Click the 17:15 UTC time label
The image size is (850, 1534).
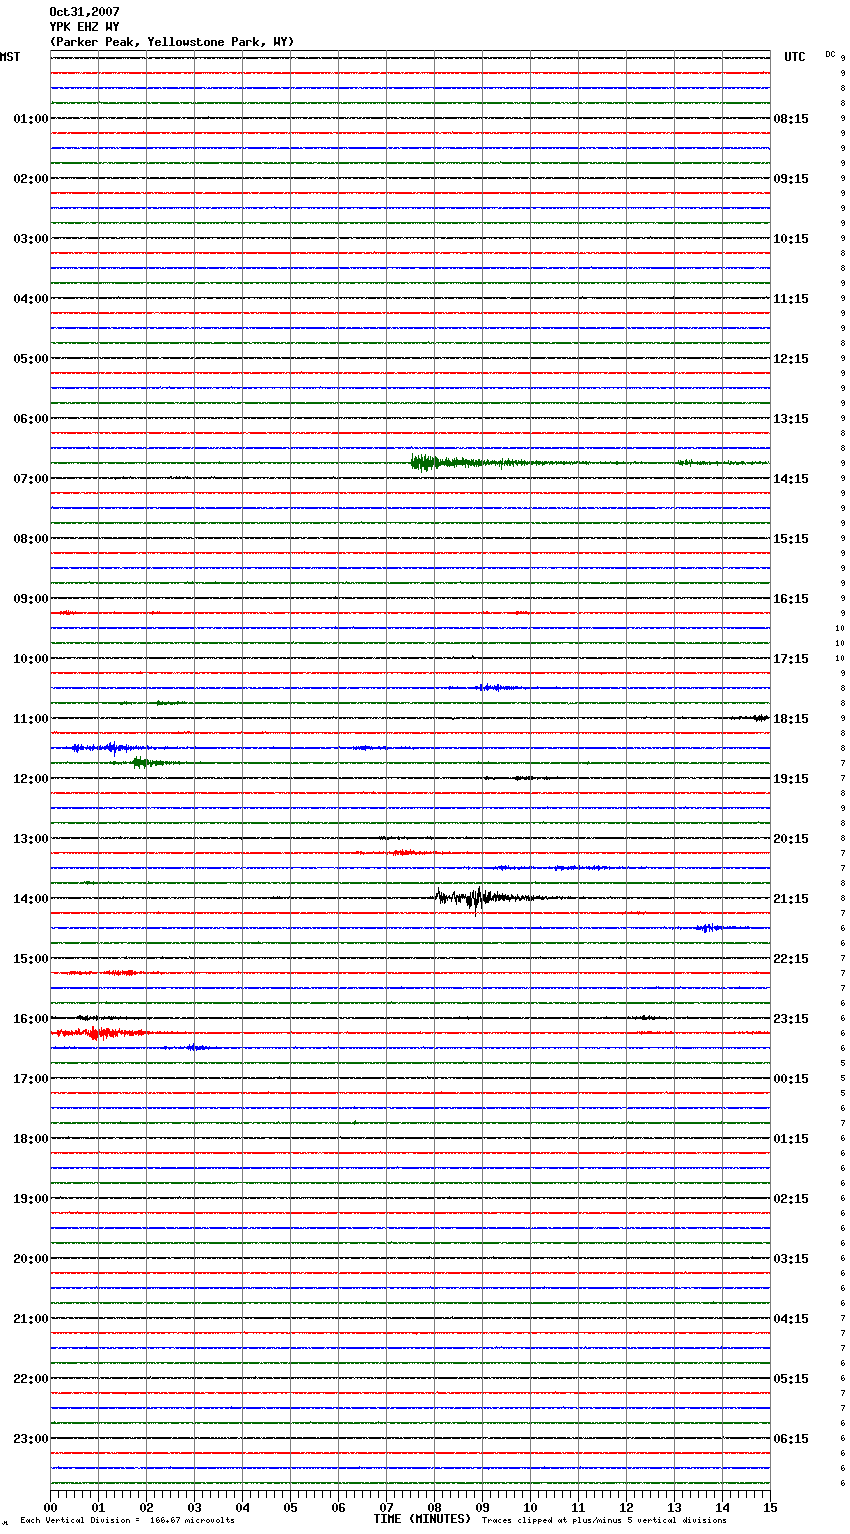pyautogui.click(x=791, y=658)
